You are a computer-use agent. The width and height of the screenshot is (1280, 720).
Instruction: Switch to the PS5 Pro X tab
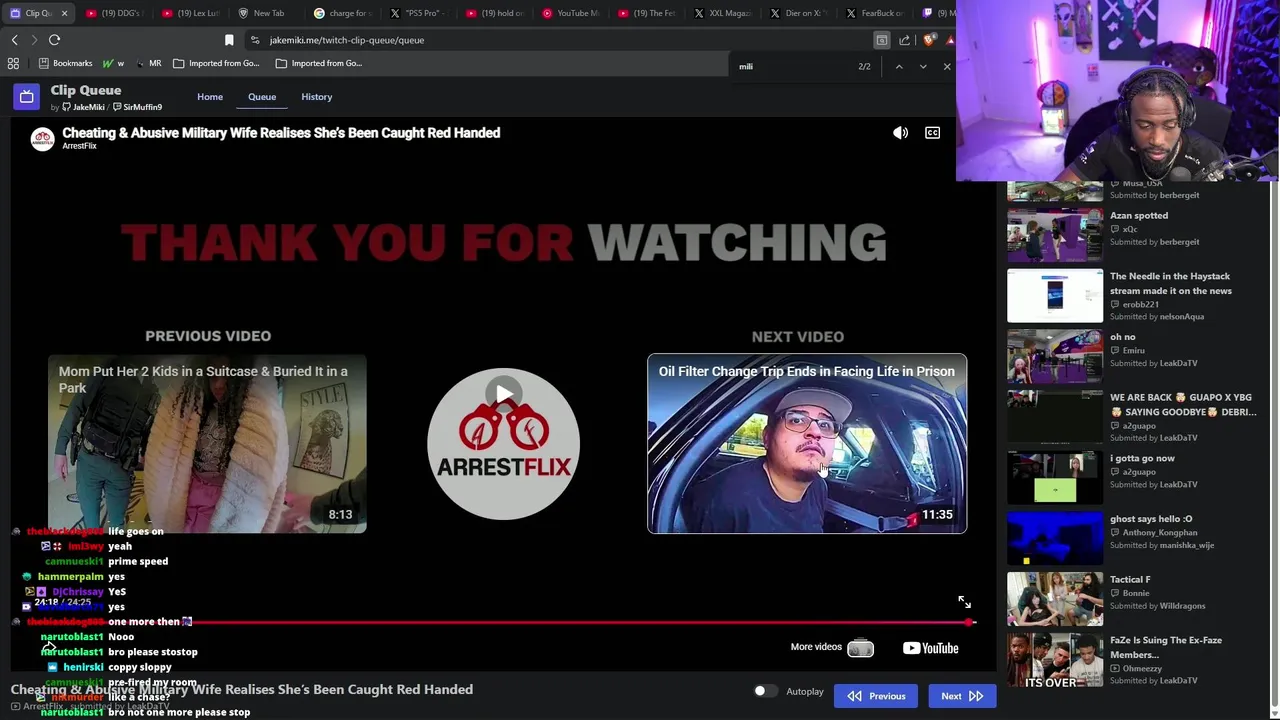(418, 13)
